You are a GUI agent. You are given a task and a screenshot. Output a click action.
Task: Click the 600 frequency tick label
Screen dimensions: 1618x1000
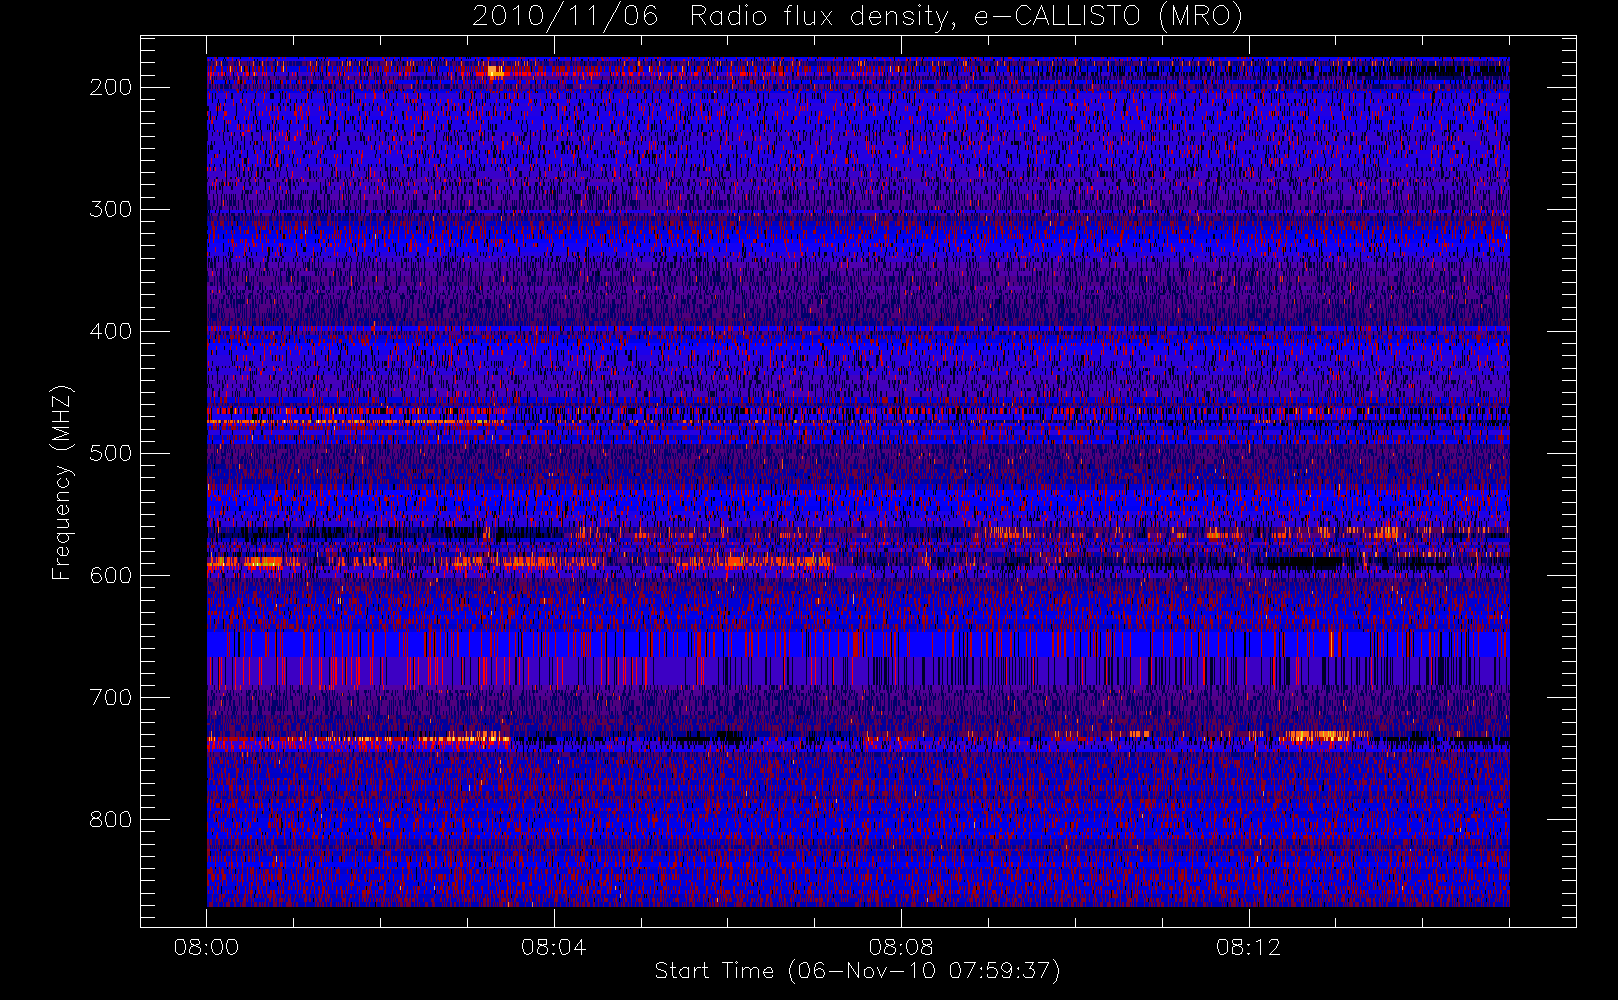tap(111, 575)
